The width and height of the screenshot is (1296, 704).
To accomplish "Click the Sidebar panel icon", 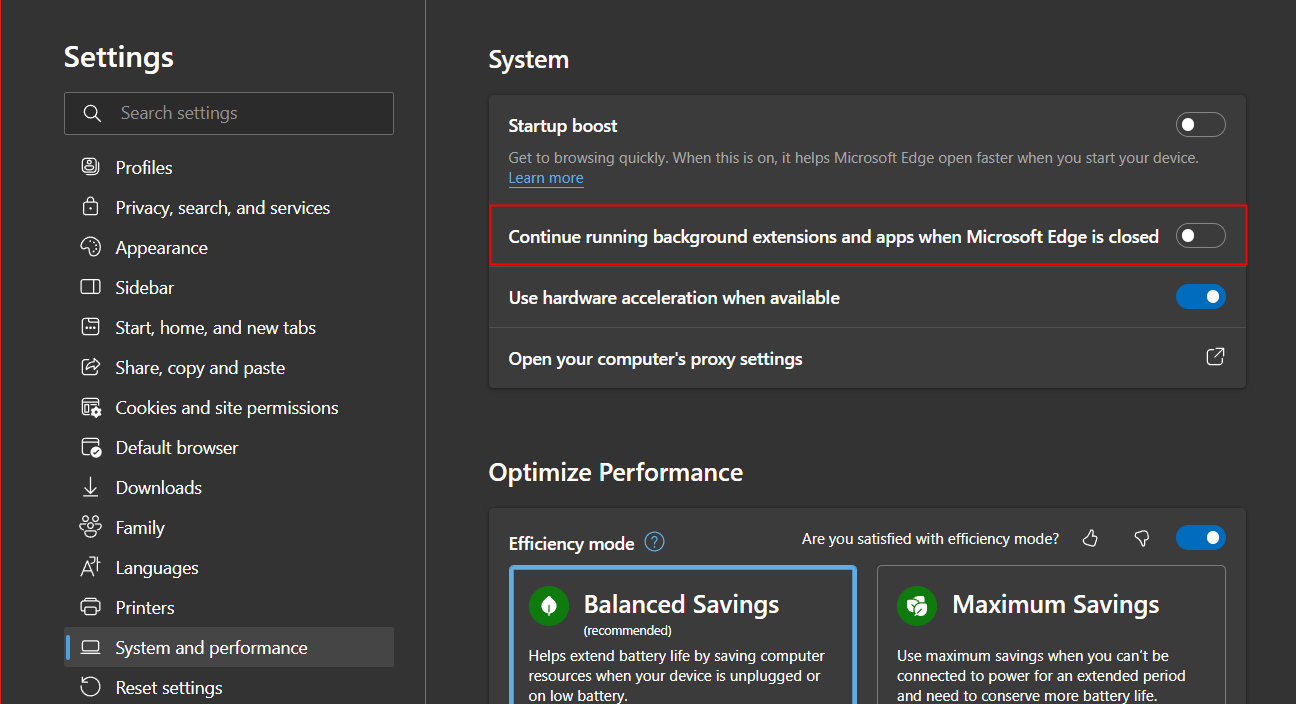I will click(91, 287).
